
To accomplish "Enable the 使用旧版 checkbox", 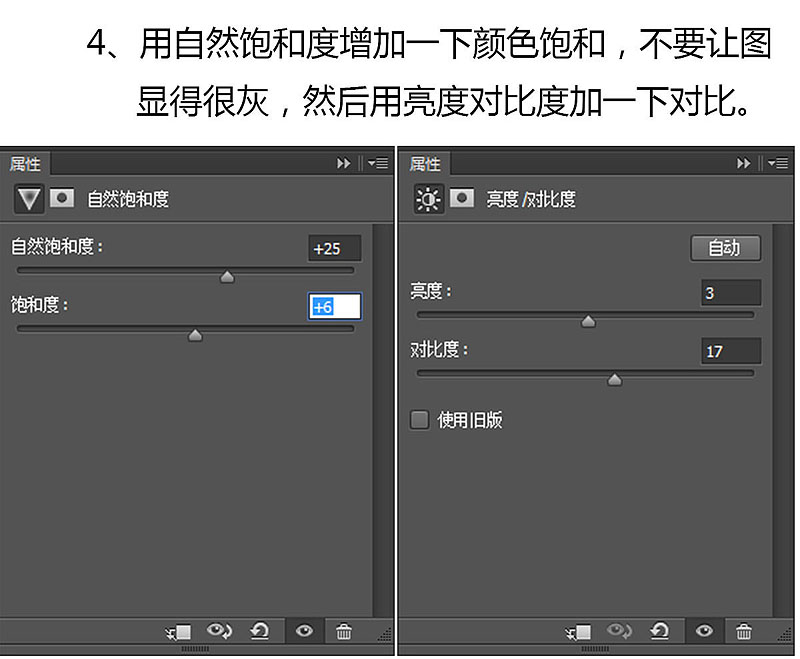I will 419,420.
